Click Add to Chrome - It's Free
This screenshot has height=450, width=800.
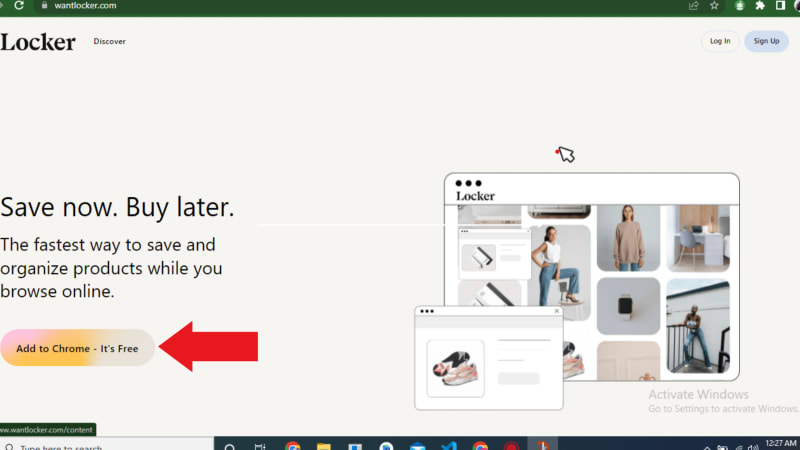pyautogui.click(x=77, y=348)
